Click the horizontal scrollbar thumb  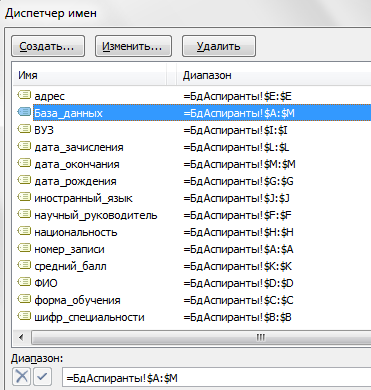pyautogui.click(x=201, y=337)
